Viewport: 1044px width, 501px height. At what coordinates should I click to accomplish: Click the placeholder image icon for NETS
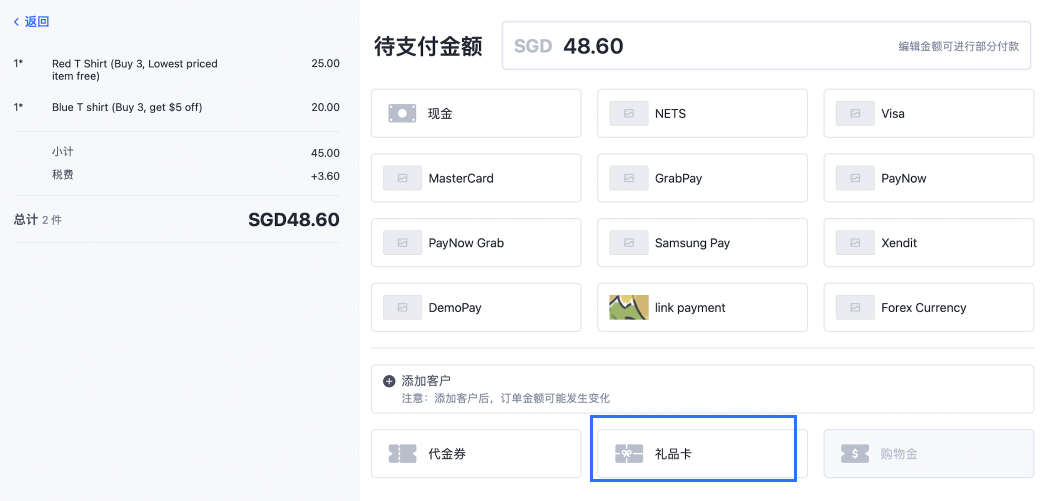(629, 113)
